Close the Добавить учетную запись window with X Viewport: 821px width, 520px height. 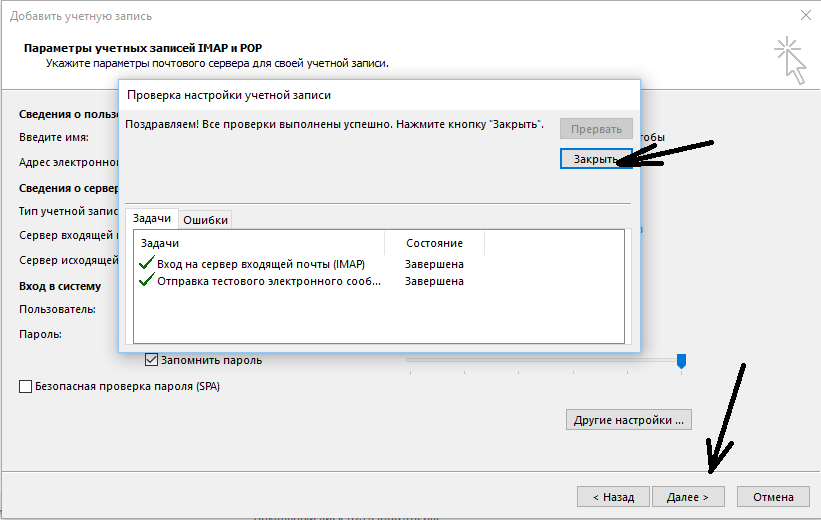click(806, 15)
